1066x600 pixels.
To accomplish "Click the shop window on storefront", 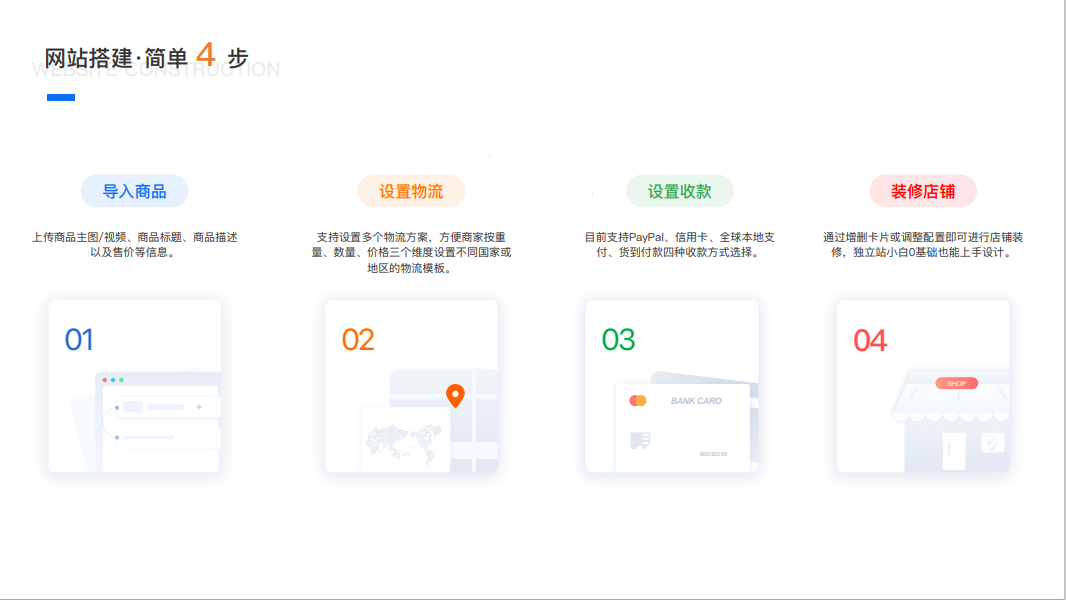I will [993, 442].
